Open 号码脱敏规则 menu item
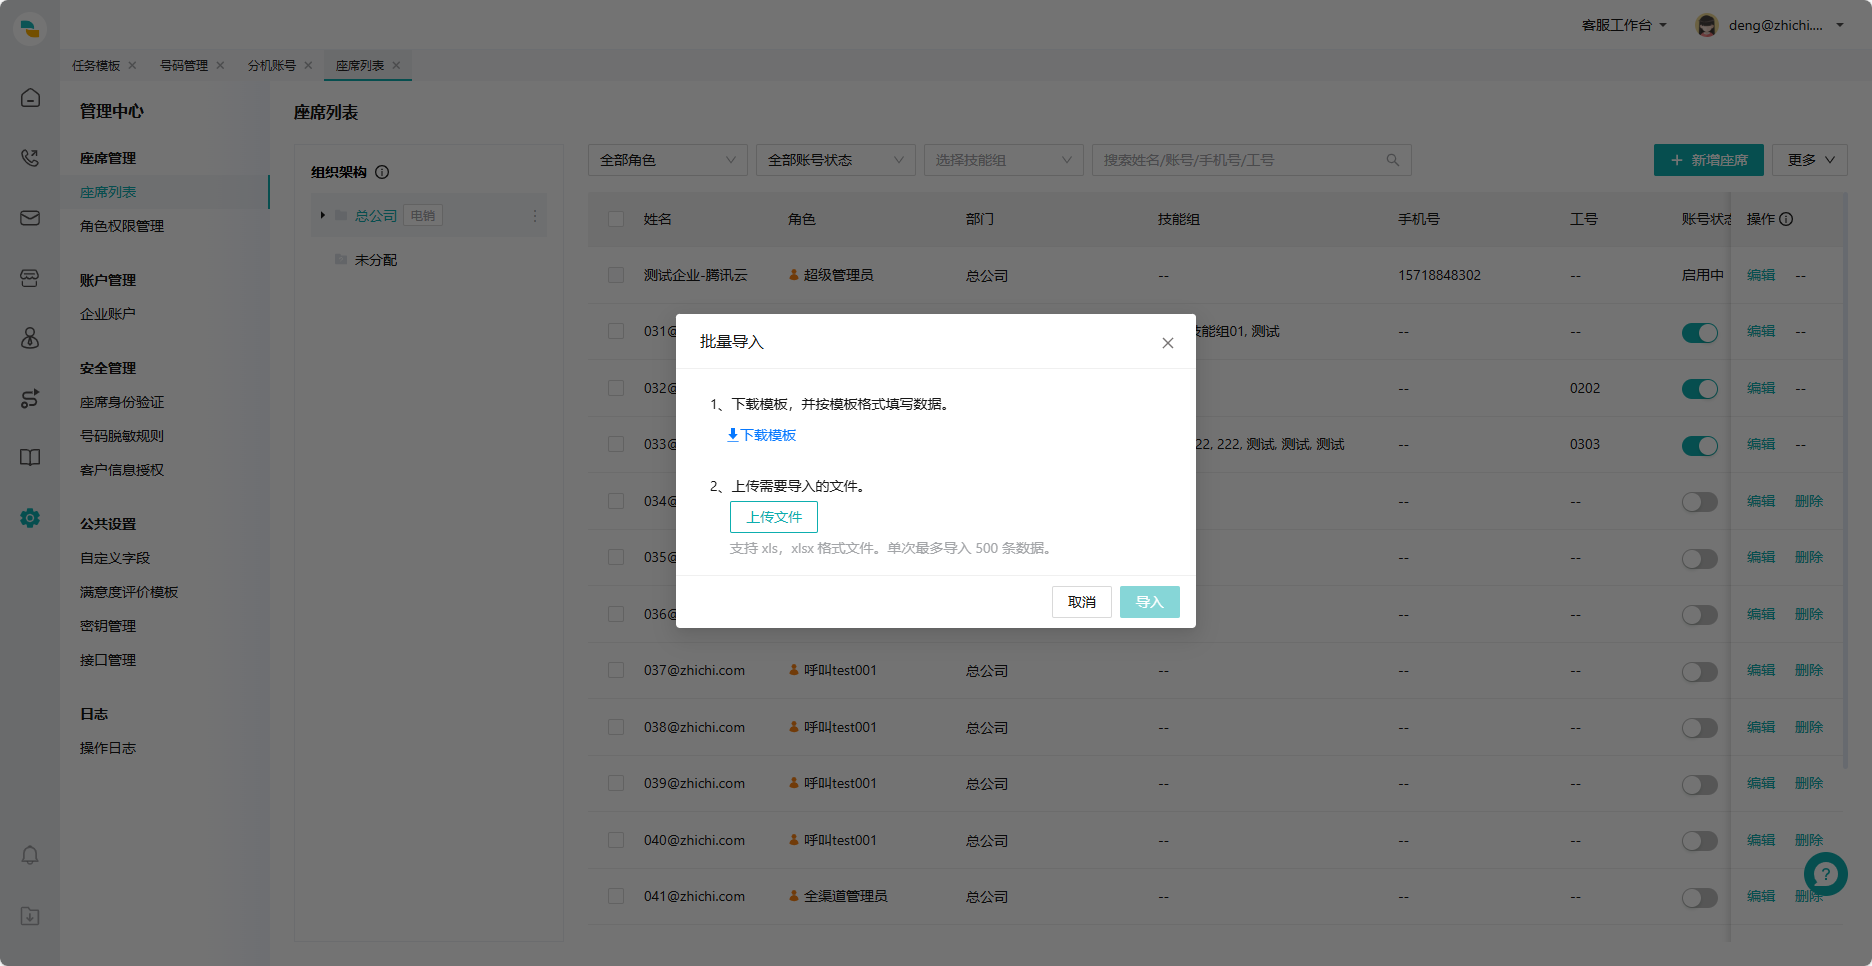The image size is (1872, 966). [x=122, y=436]
